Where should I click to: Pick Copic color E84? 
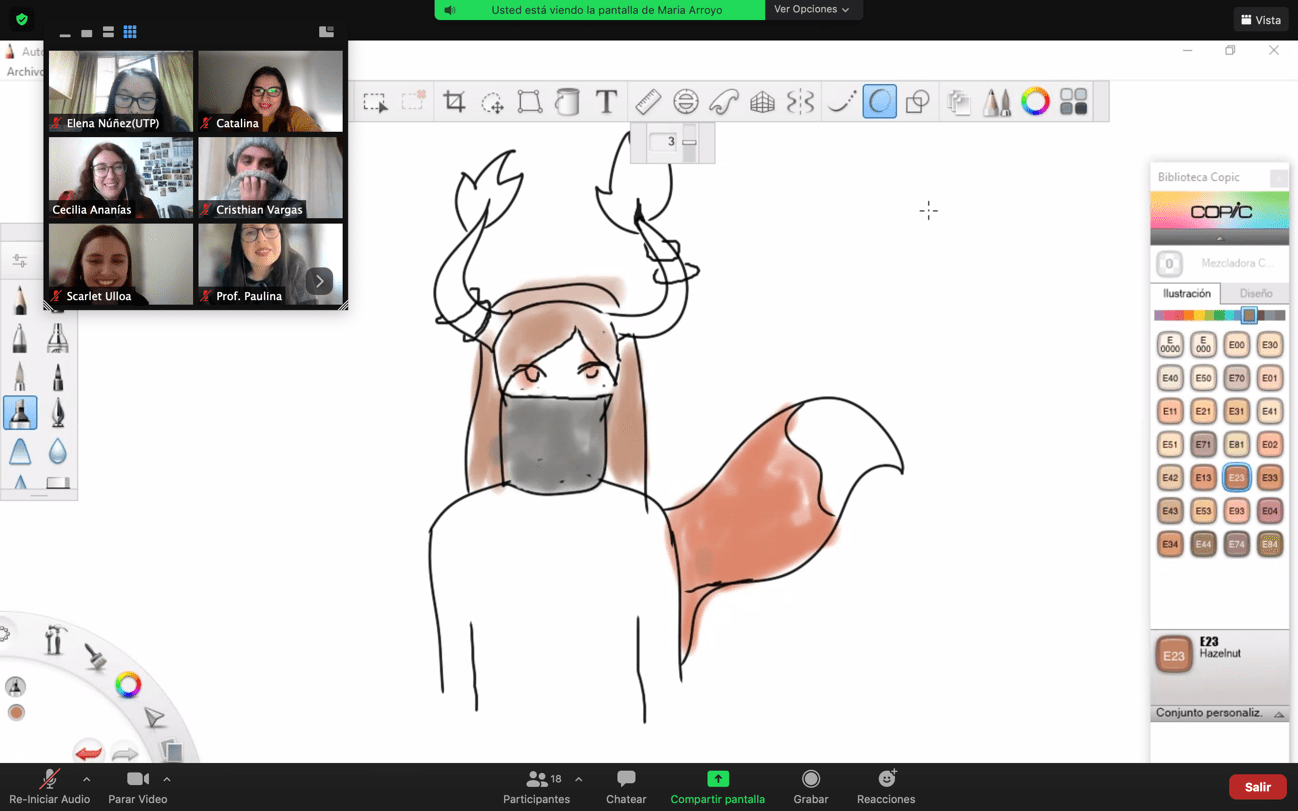(1270, 544)
